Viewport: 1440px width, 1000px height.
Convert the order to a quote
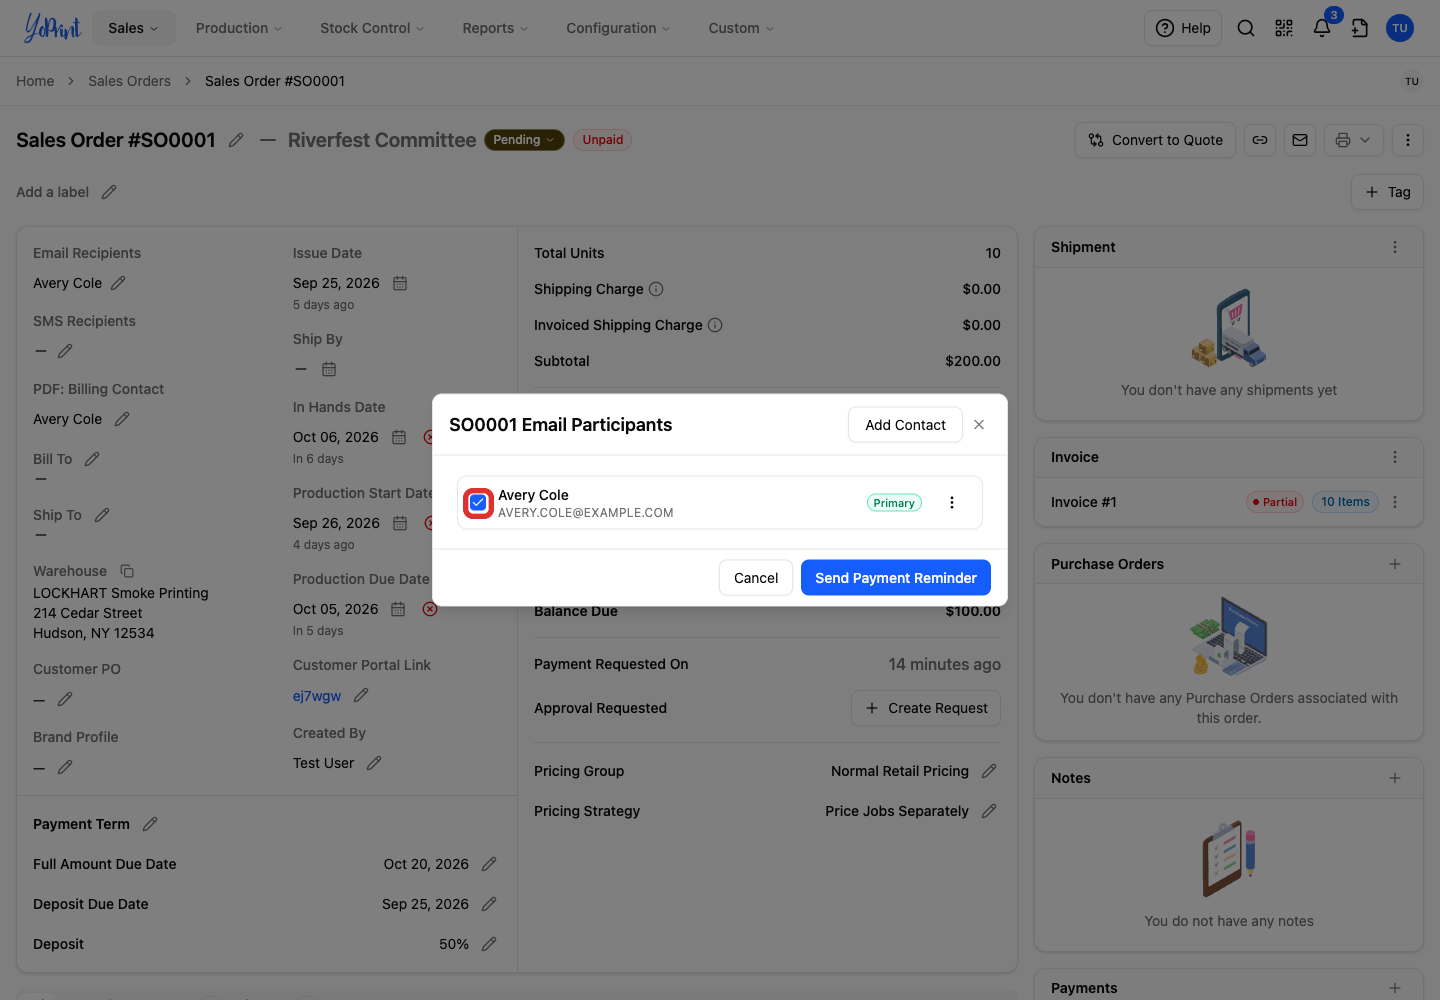(x=1156, y=140)
